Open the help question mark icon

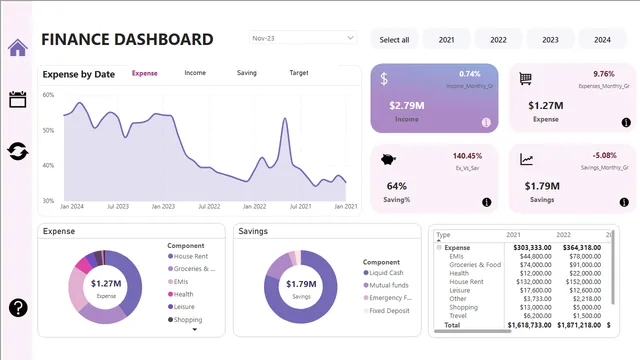(18, 308)
